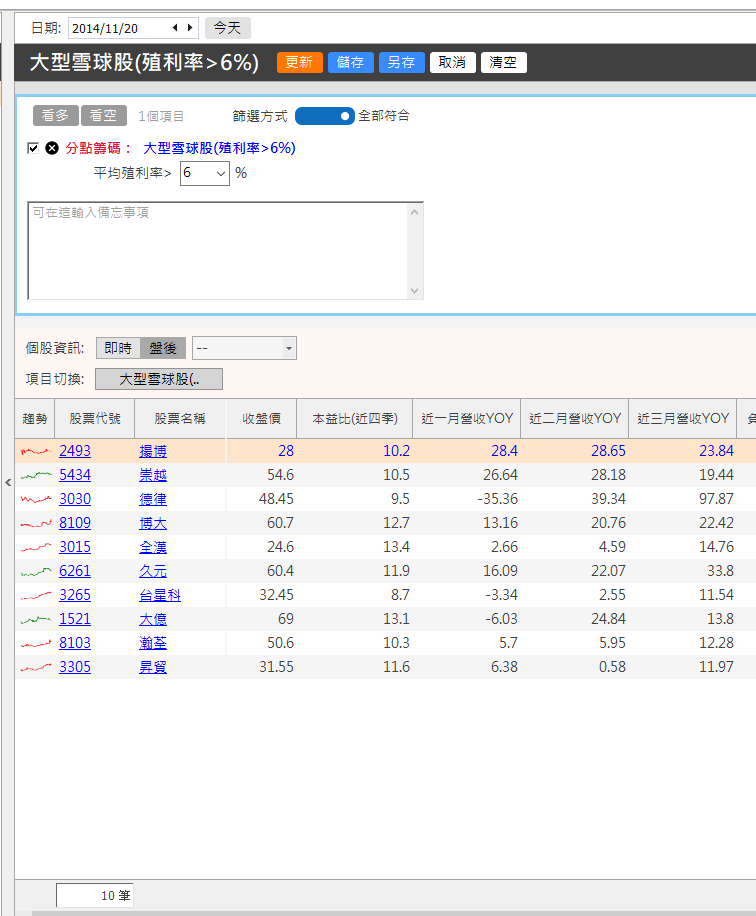The height and width of the screenshot is (916, 756).
Task: Sort by 本益比(近四季) column header
Action: click(354, 418)
